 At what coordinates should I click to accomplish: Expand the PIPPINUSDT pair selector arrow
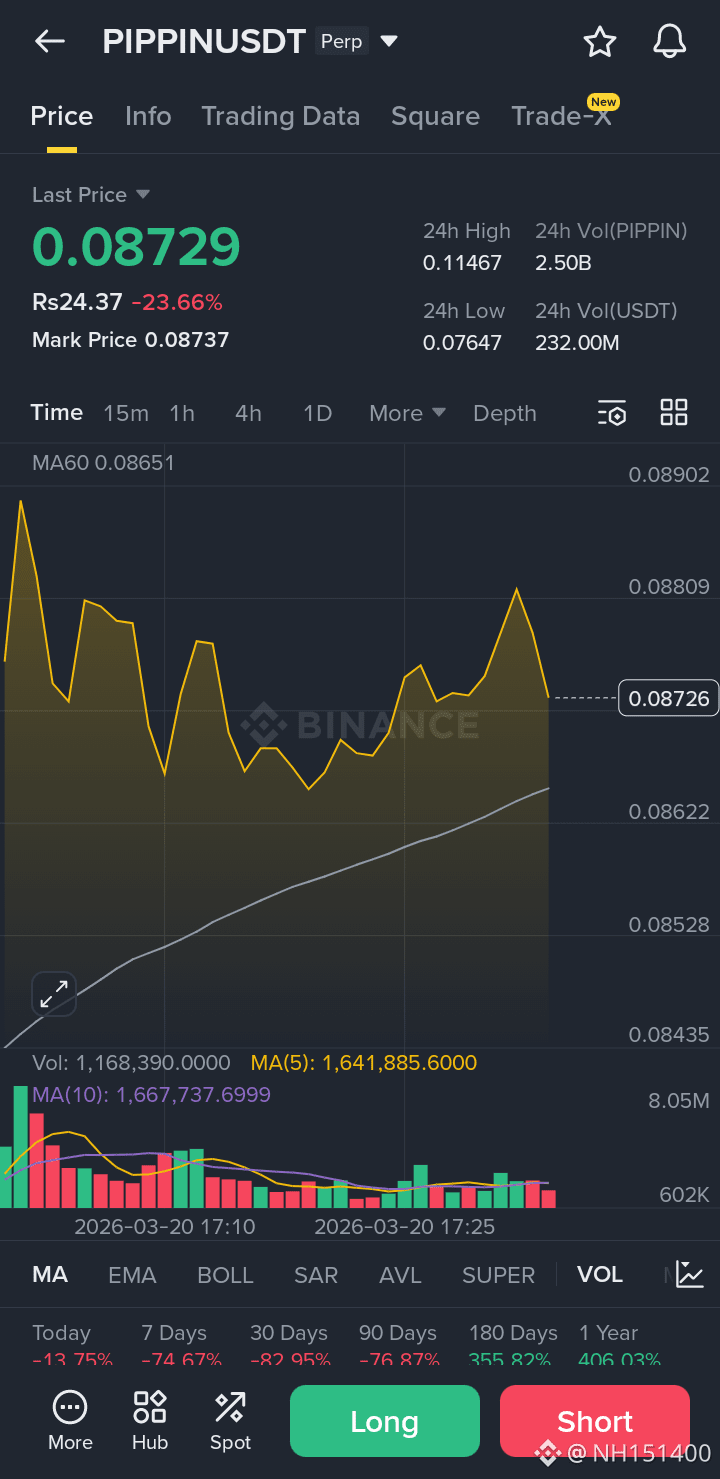[x=390, y=41]
